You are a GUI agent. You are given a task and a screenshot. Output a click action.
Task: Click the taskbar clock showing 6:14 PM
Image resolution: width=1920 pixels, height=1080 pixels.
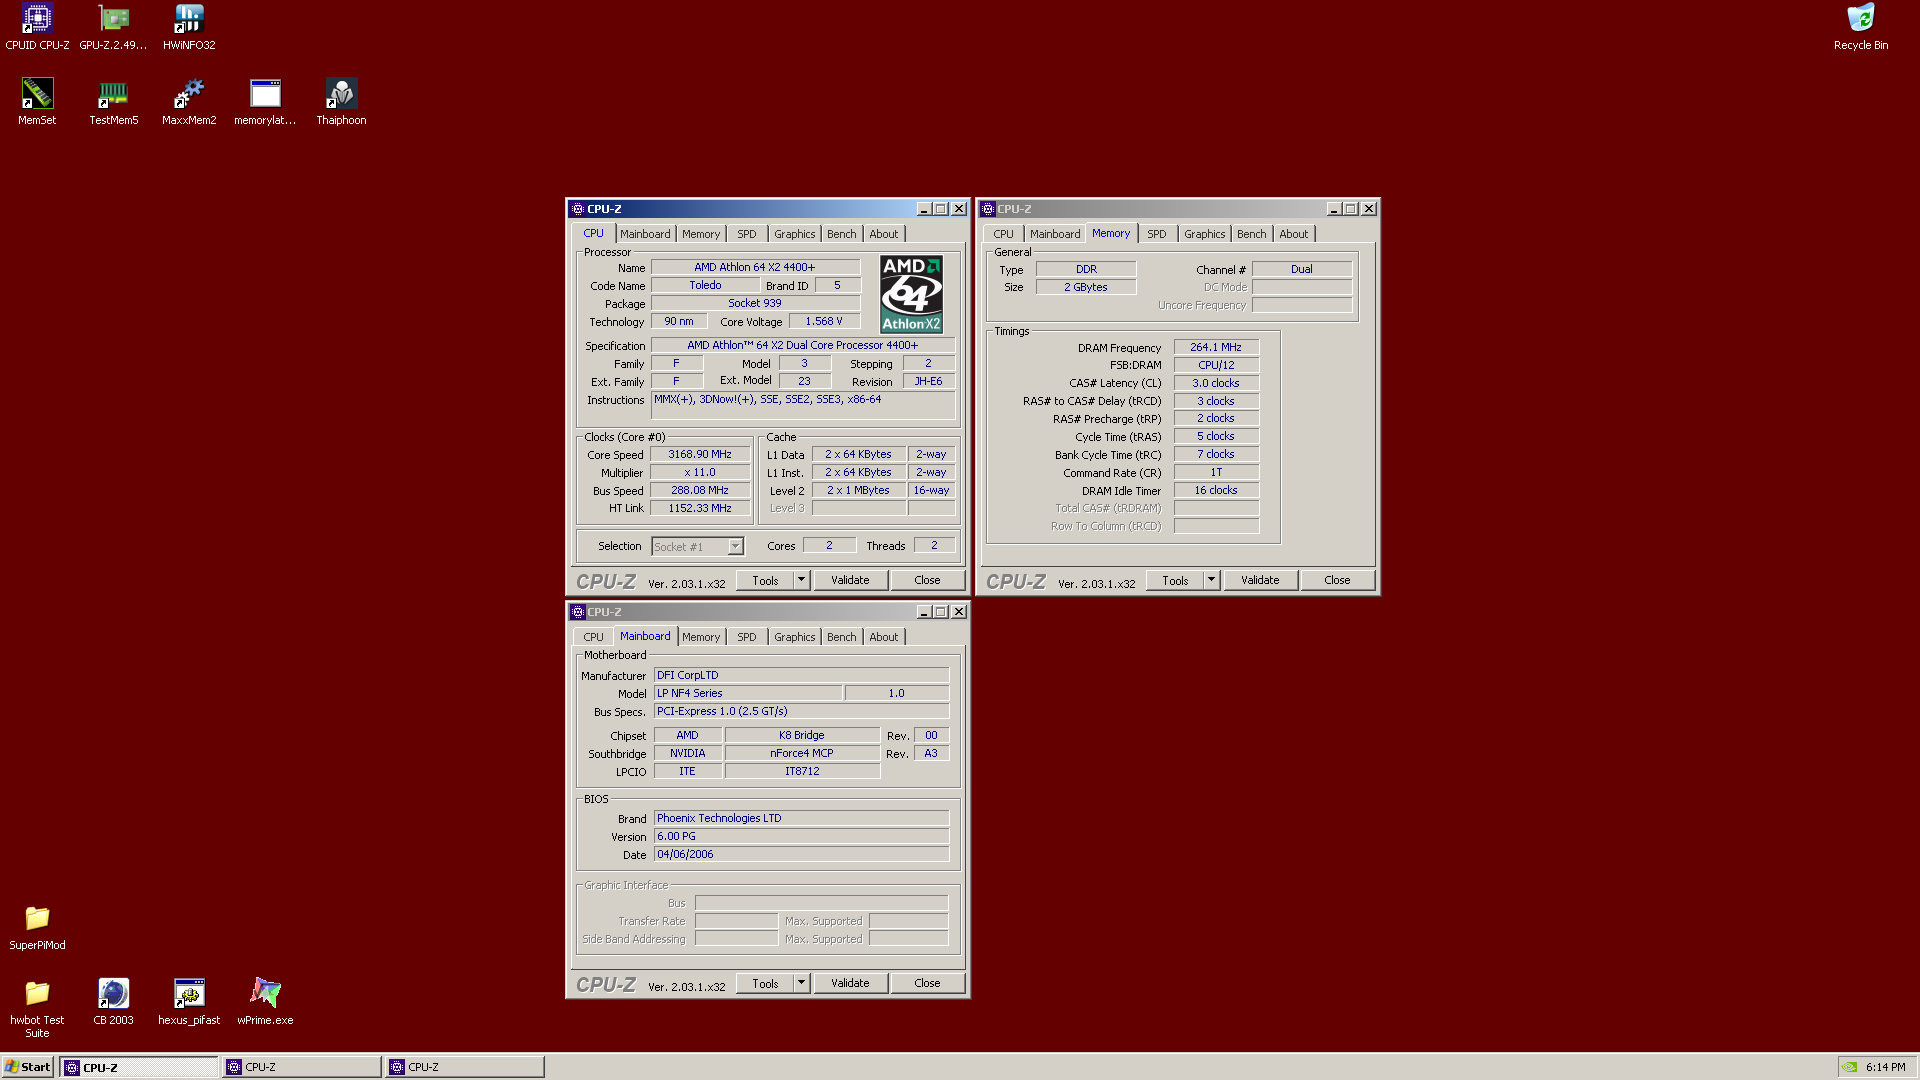point(1885,1067)
